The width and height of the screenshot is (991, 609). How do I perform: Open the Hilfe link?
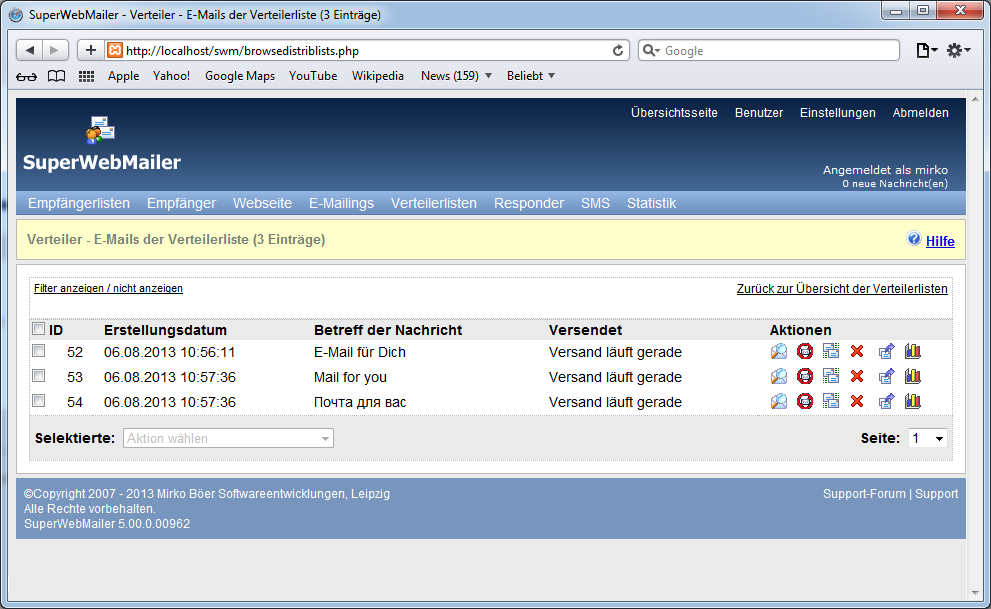tap(940, 241)
